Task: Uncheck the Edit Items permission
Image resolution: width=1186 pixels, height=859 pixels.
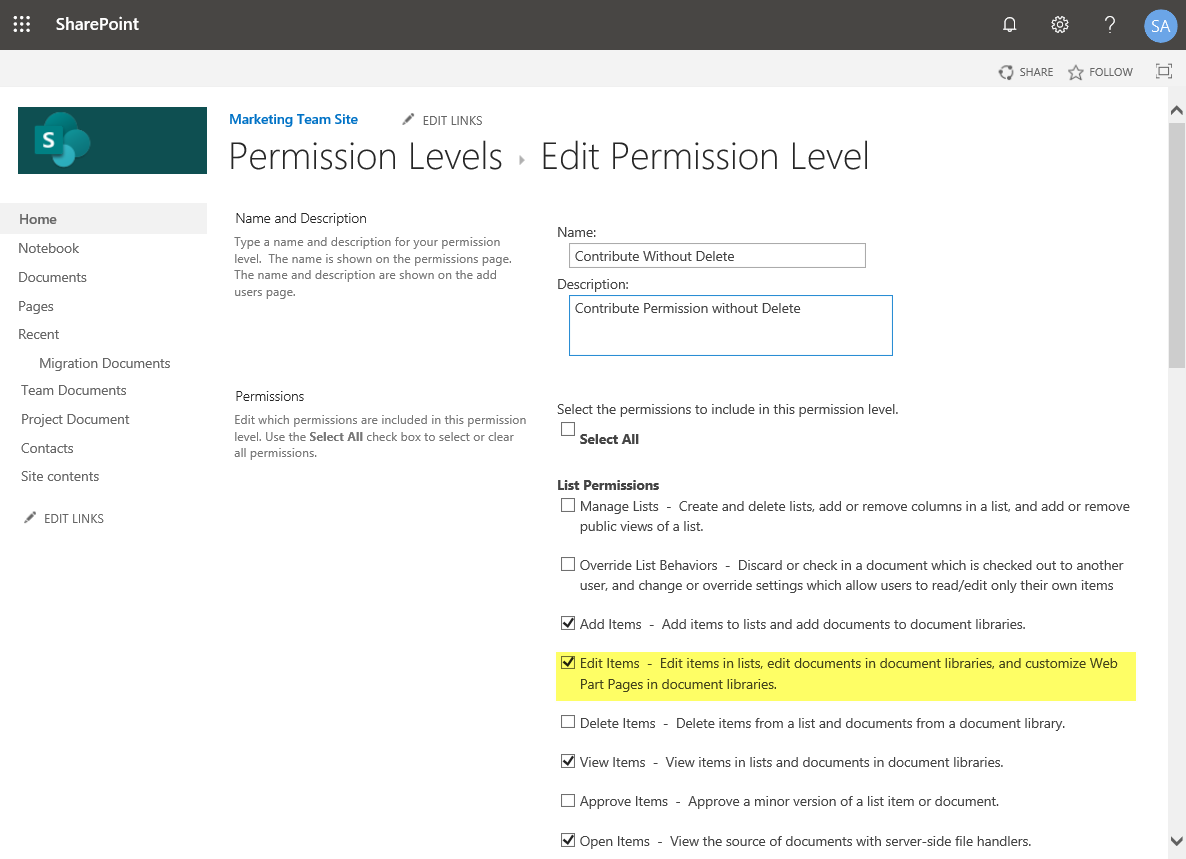Action: pos(568,662)
